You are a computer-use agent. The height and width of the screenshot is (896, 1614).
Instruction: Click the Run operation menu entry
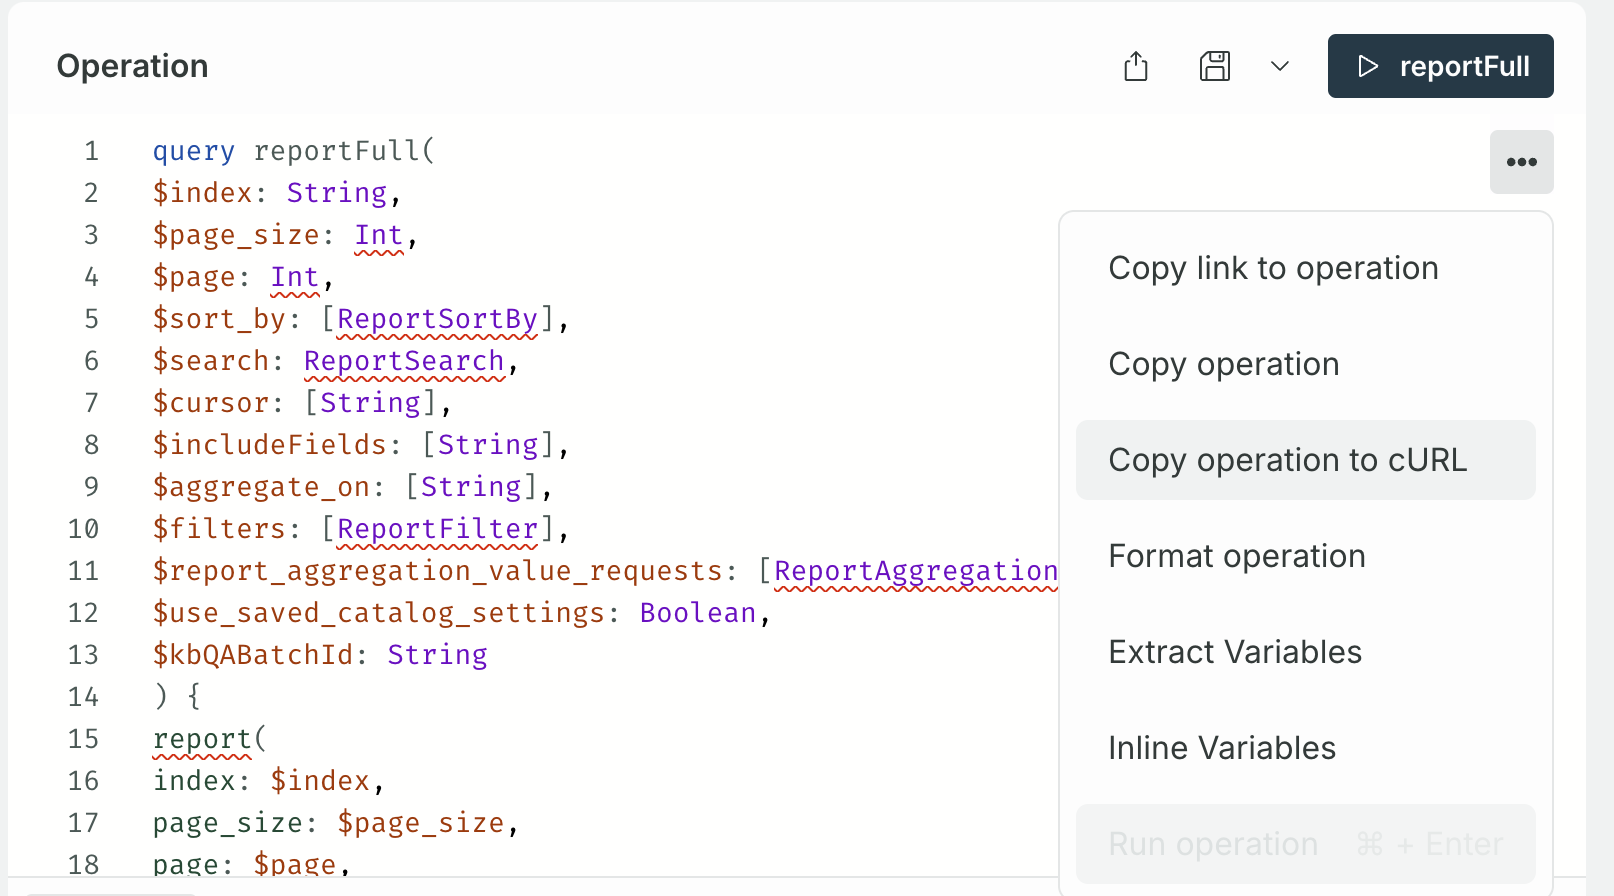[1306, 844]
